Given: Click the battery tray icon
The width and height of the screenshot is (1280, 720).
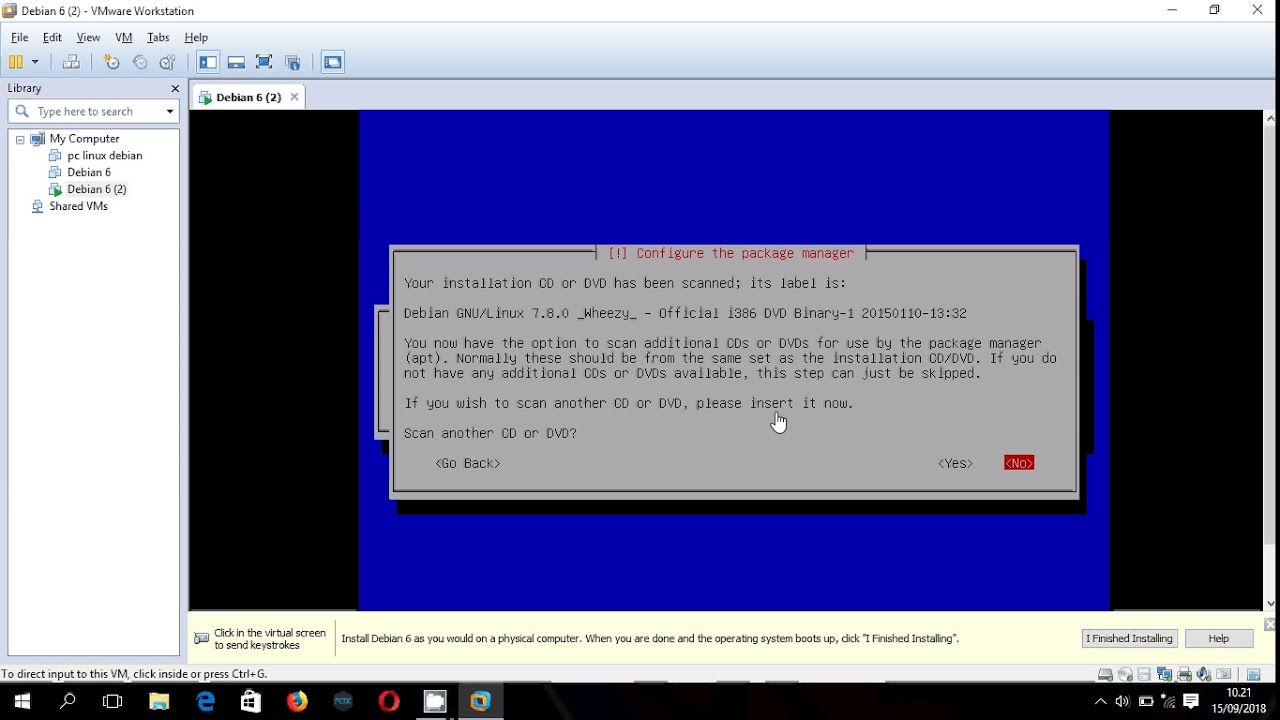Looking at the screenshot, I should 1146,702.
